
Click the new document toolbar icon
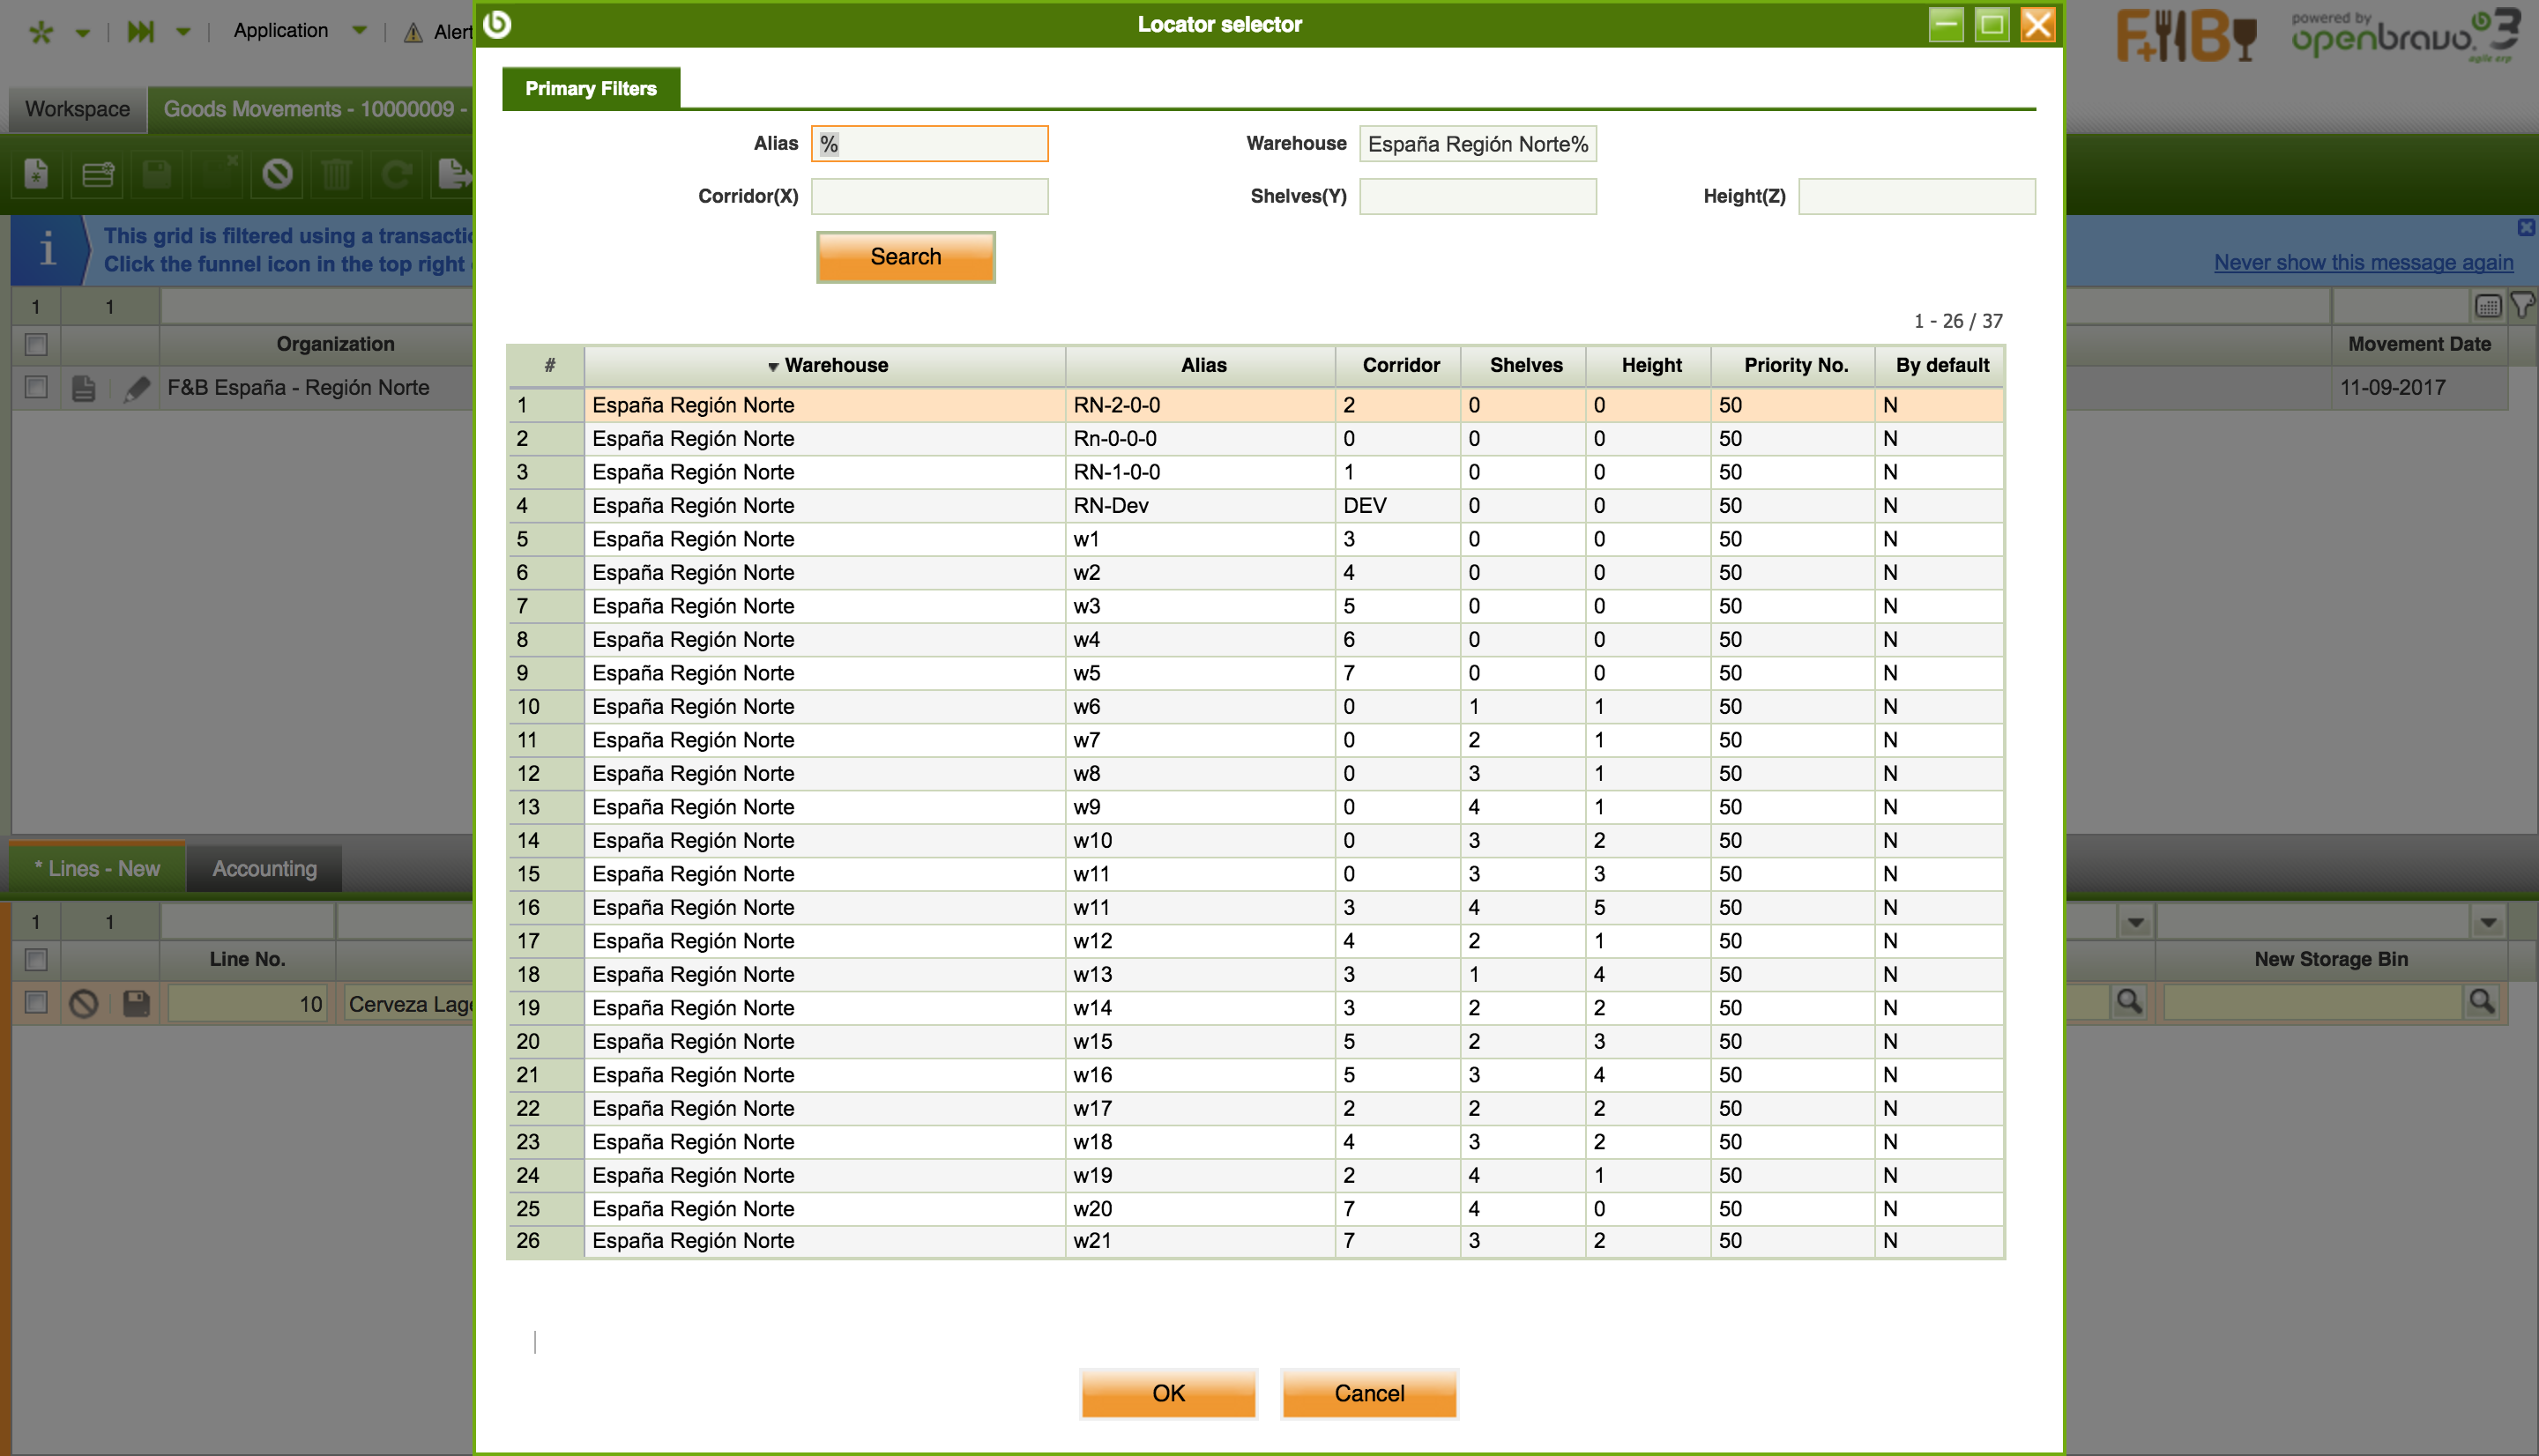(36, 175)
